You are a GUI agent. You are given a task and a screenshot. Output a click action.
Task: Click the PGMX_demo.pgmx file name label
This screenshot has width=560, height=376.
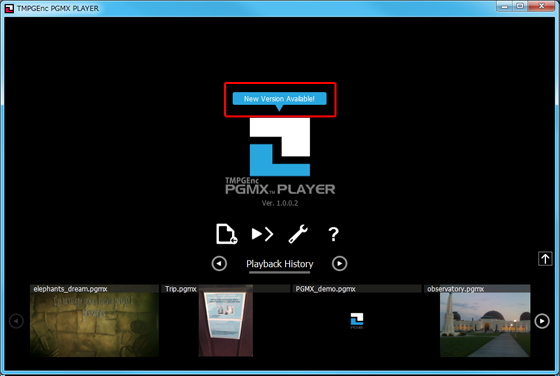pyautogui.click(x=325, y=289)
